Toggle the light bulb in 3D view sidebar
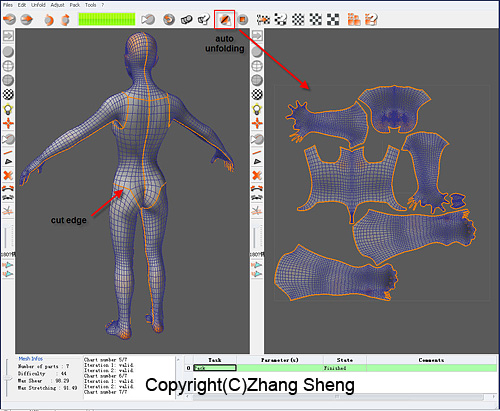The image size is (500, 411). tap(8, 109)
